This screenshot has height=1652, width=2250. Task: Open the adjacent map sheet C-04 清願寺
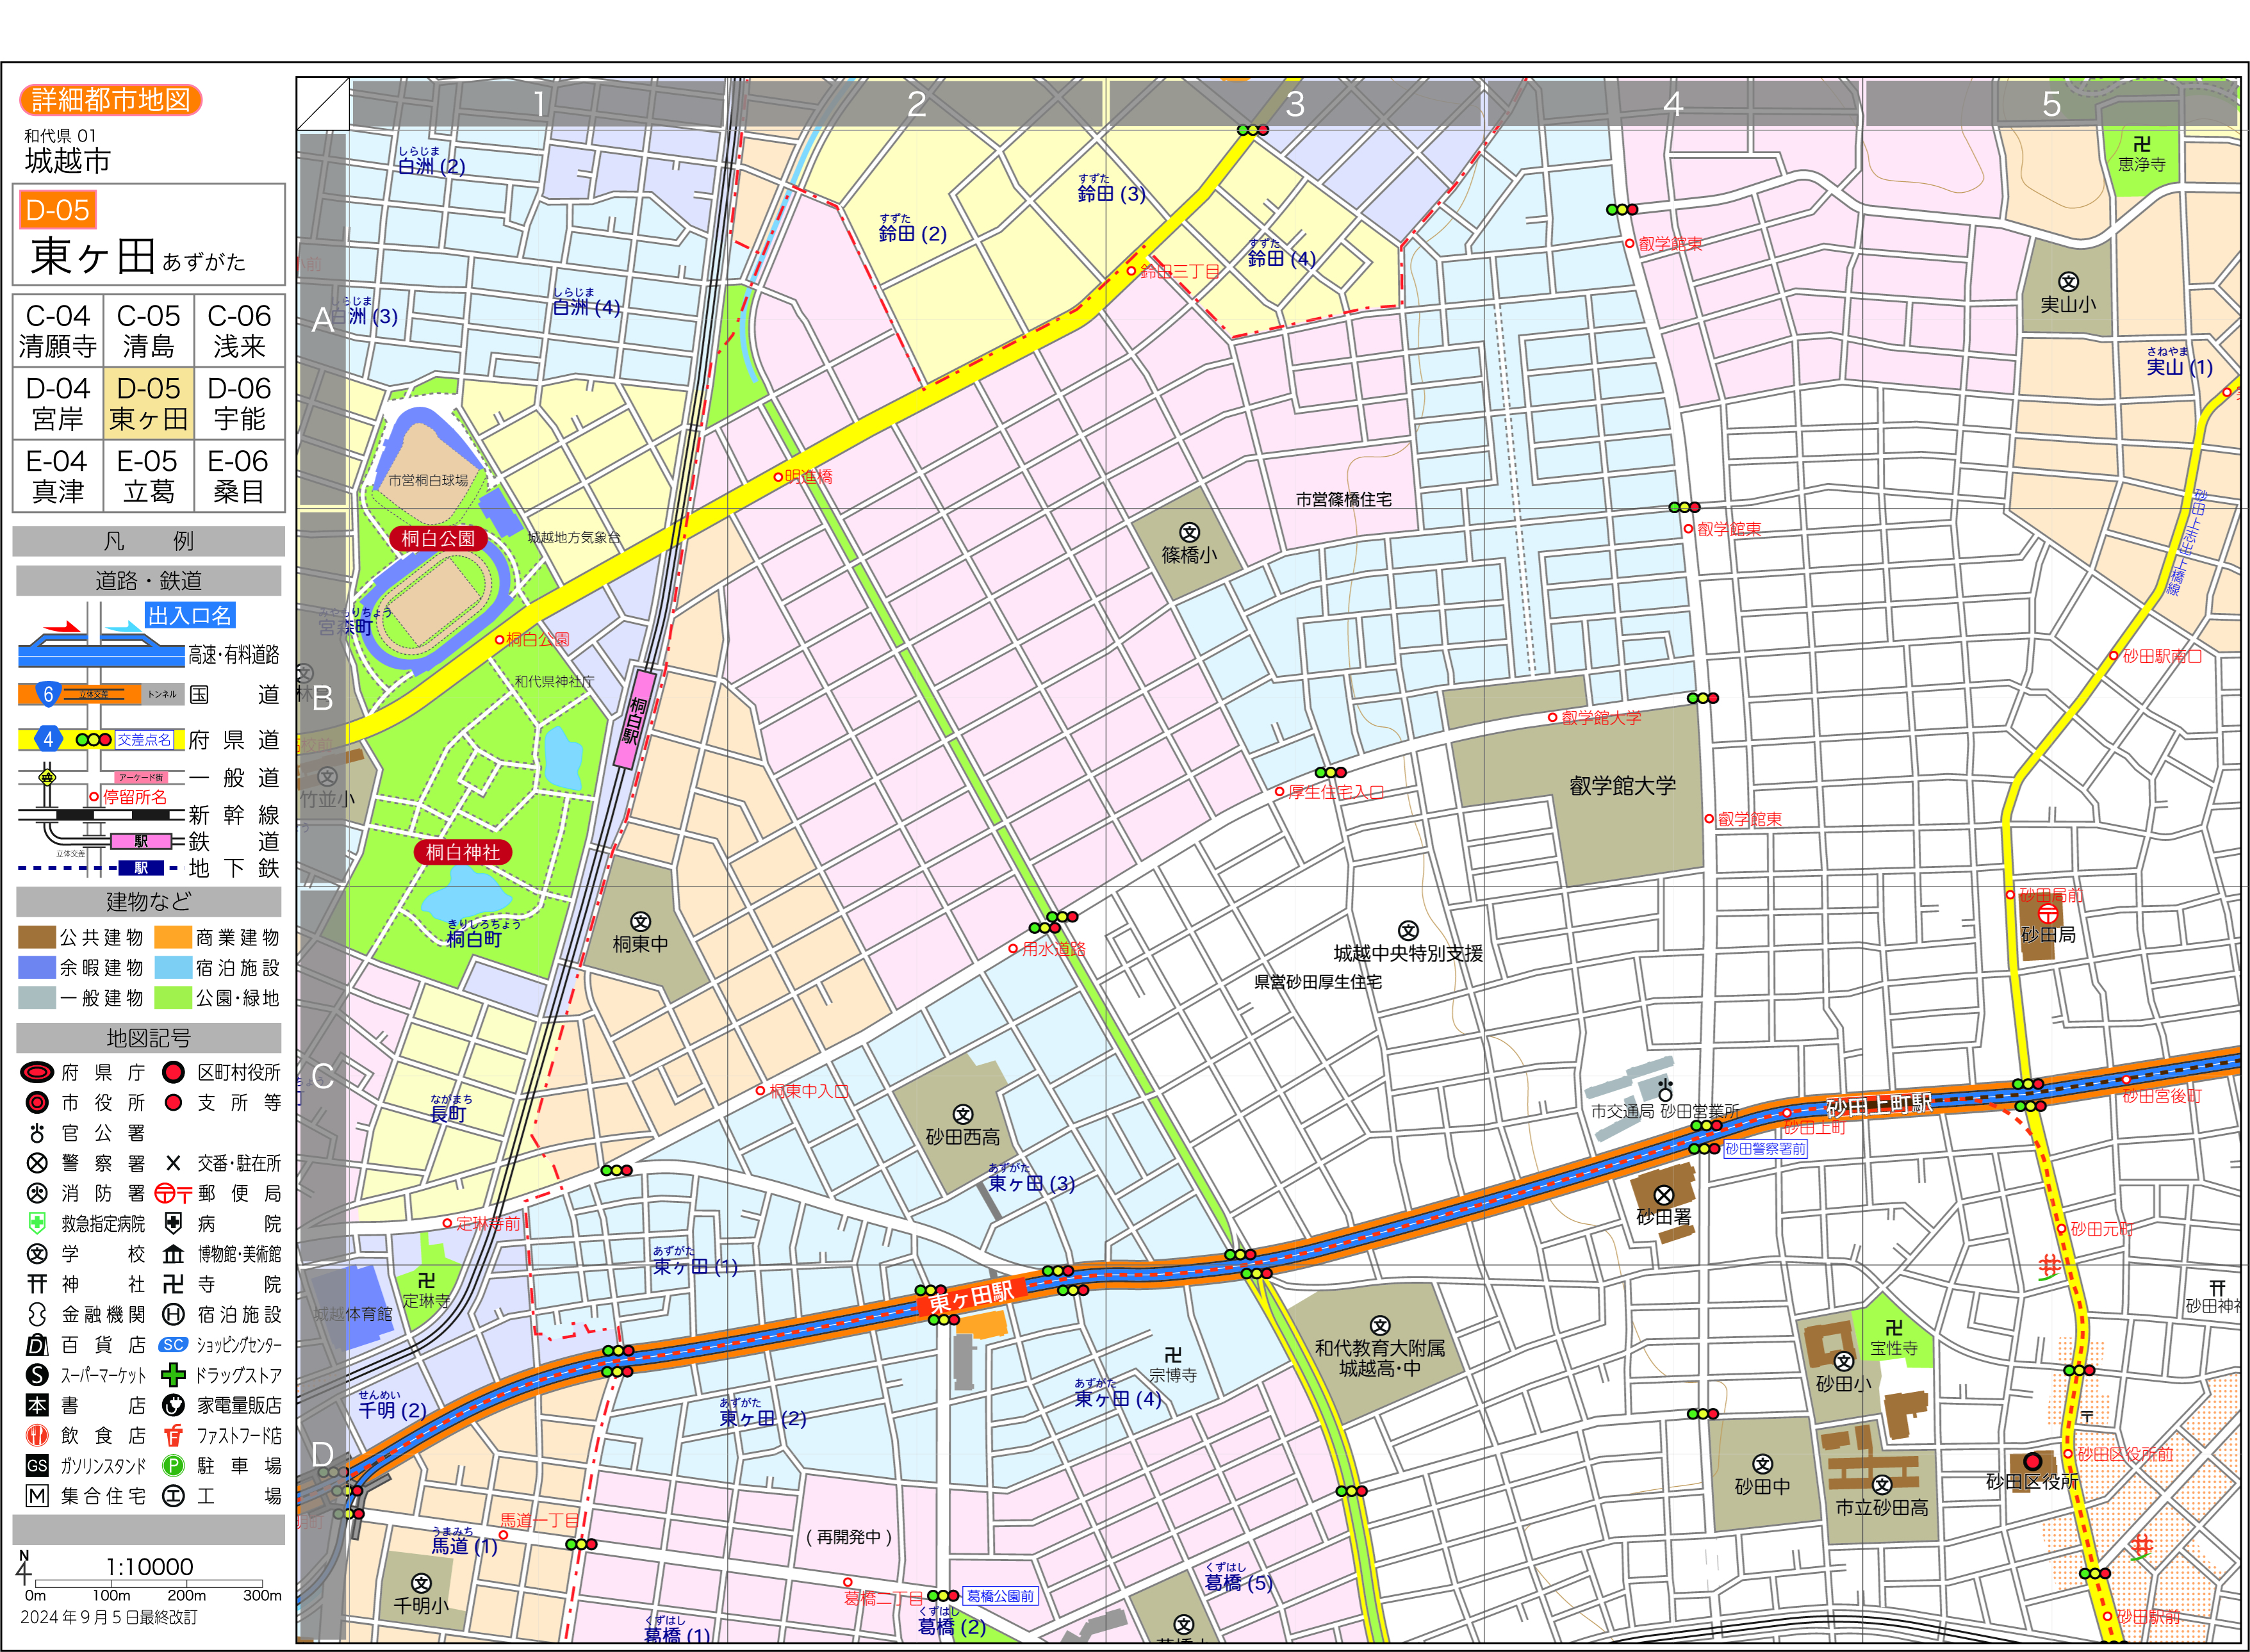58,331
